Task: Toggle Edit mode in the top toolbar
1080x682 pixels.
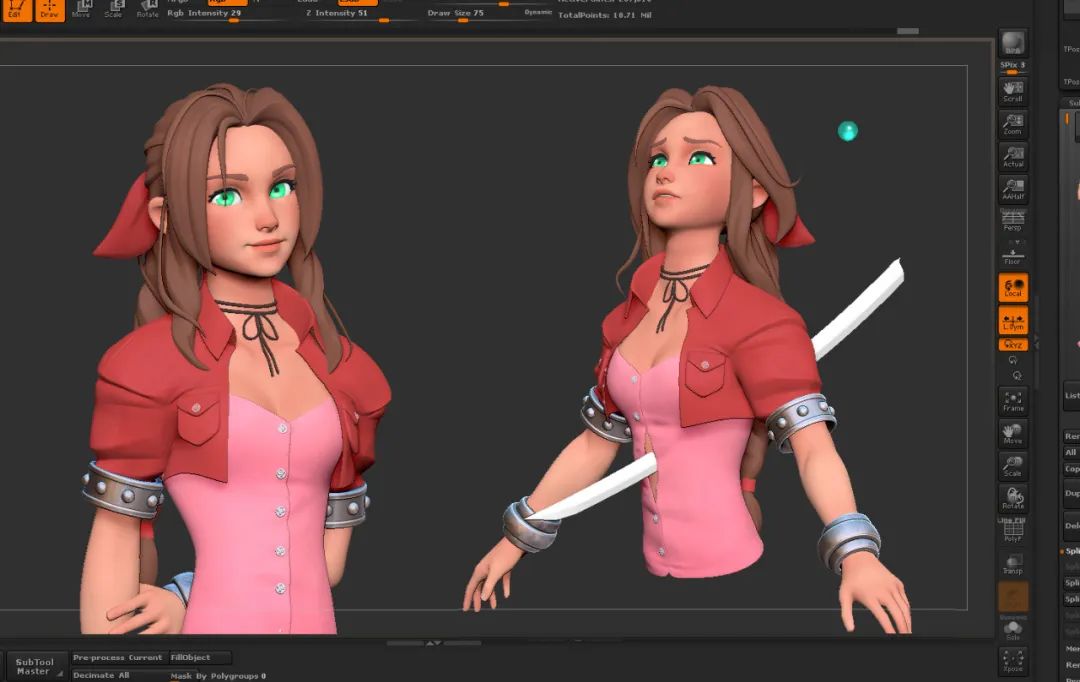Action: point(17,10)
